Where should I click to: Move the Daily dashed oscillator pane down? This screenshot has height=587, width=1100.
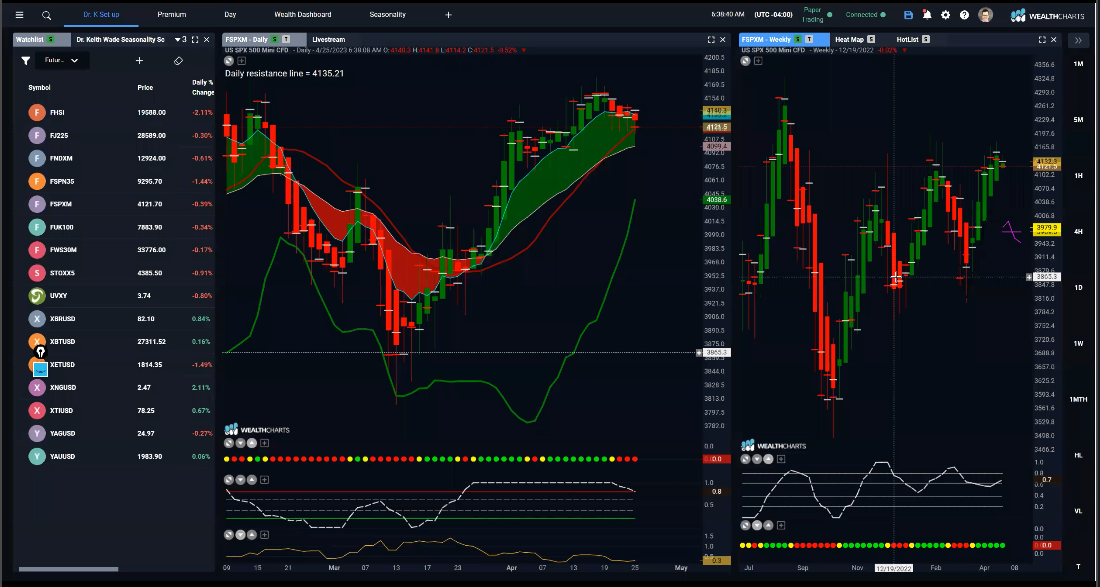[x=241, y=480]
